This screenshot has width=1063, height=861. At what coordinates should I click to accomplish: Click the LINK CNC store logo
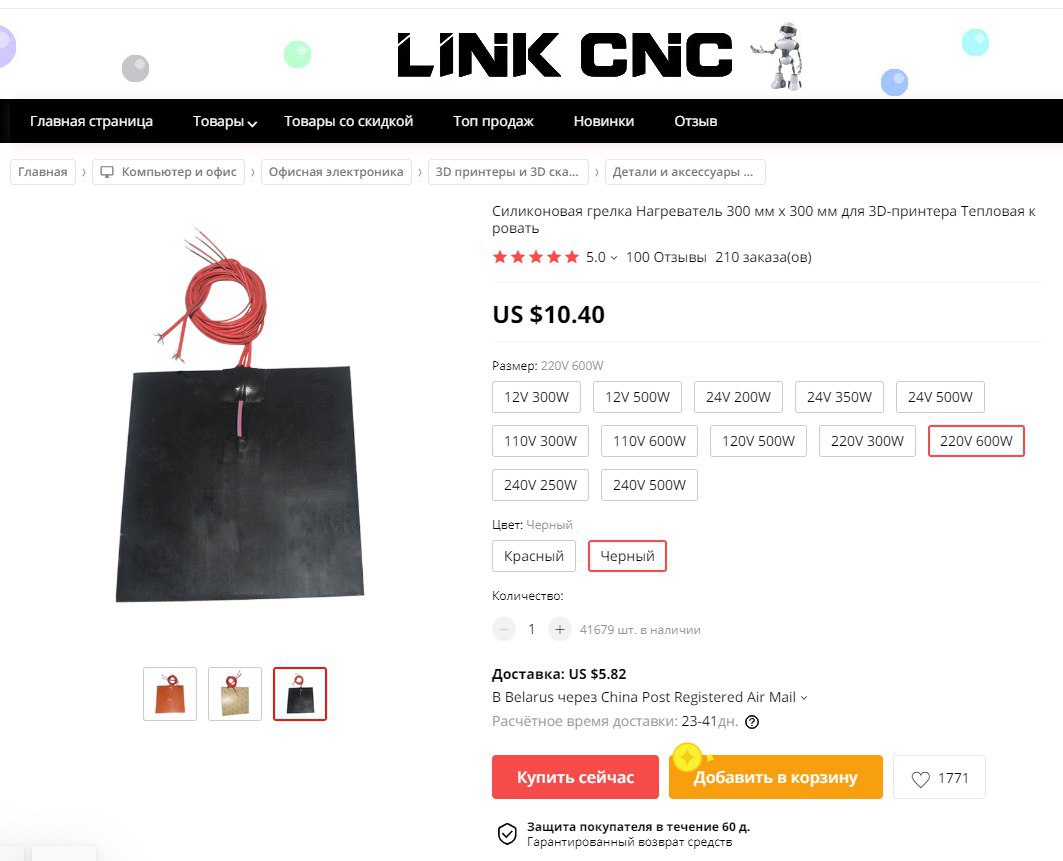point(565,55)
